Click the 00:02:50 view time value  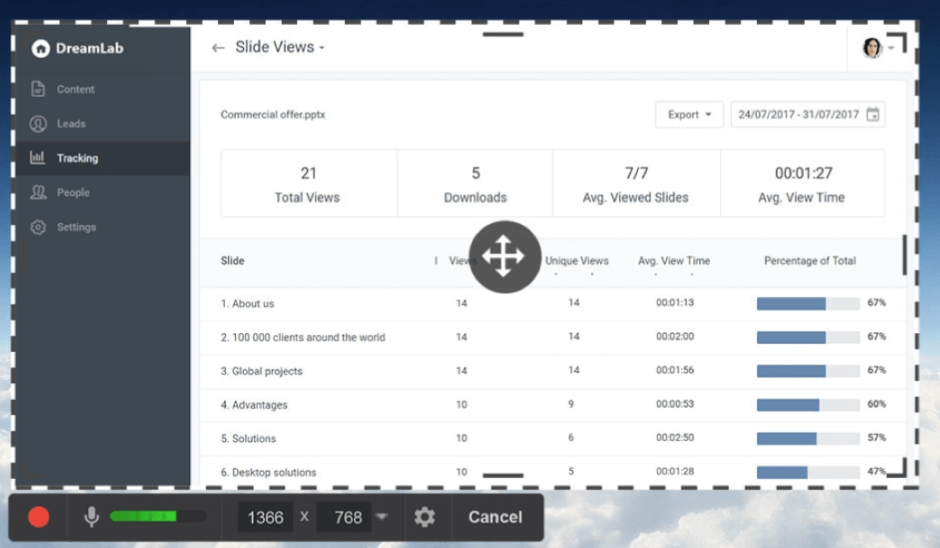[x=675, y=438]
